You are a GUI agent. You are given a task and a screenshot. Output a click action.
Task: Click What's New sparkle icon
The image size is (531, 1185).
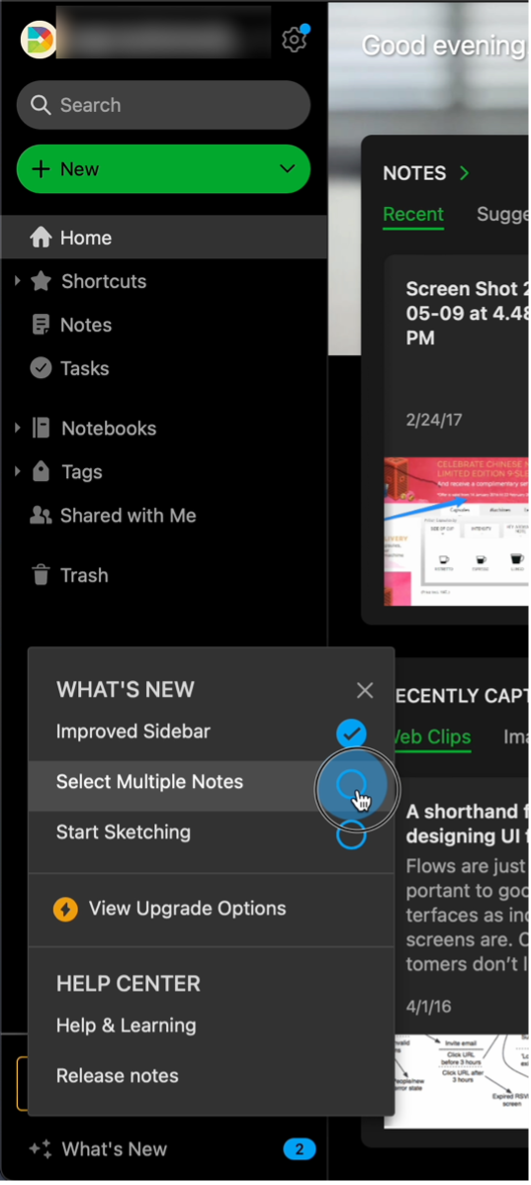pos(40,1149)
